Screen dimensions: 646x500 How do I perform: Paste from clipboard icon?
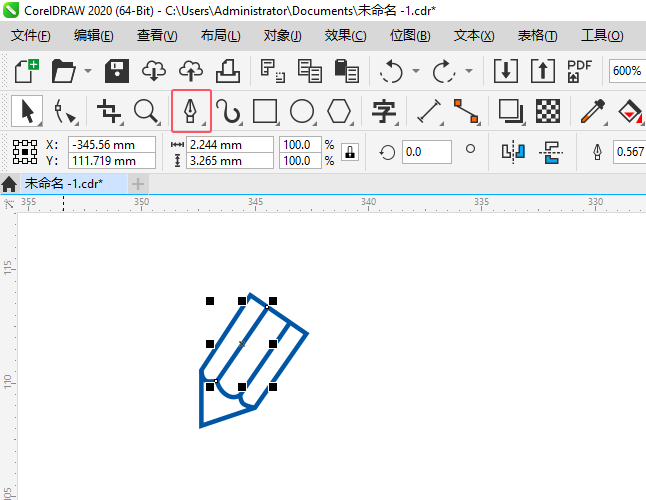point(346,71)
